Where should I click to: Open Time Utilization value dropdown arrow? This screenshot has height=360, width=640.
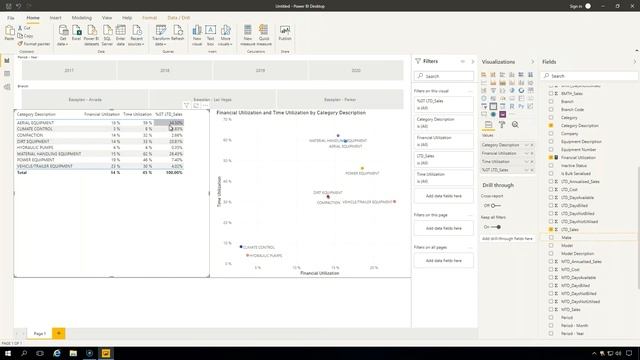click(x=526, y=162)
